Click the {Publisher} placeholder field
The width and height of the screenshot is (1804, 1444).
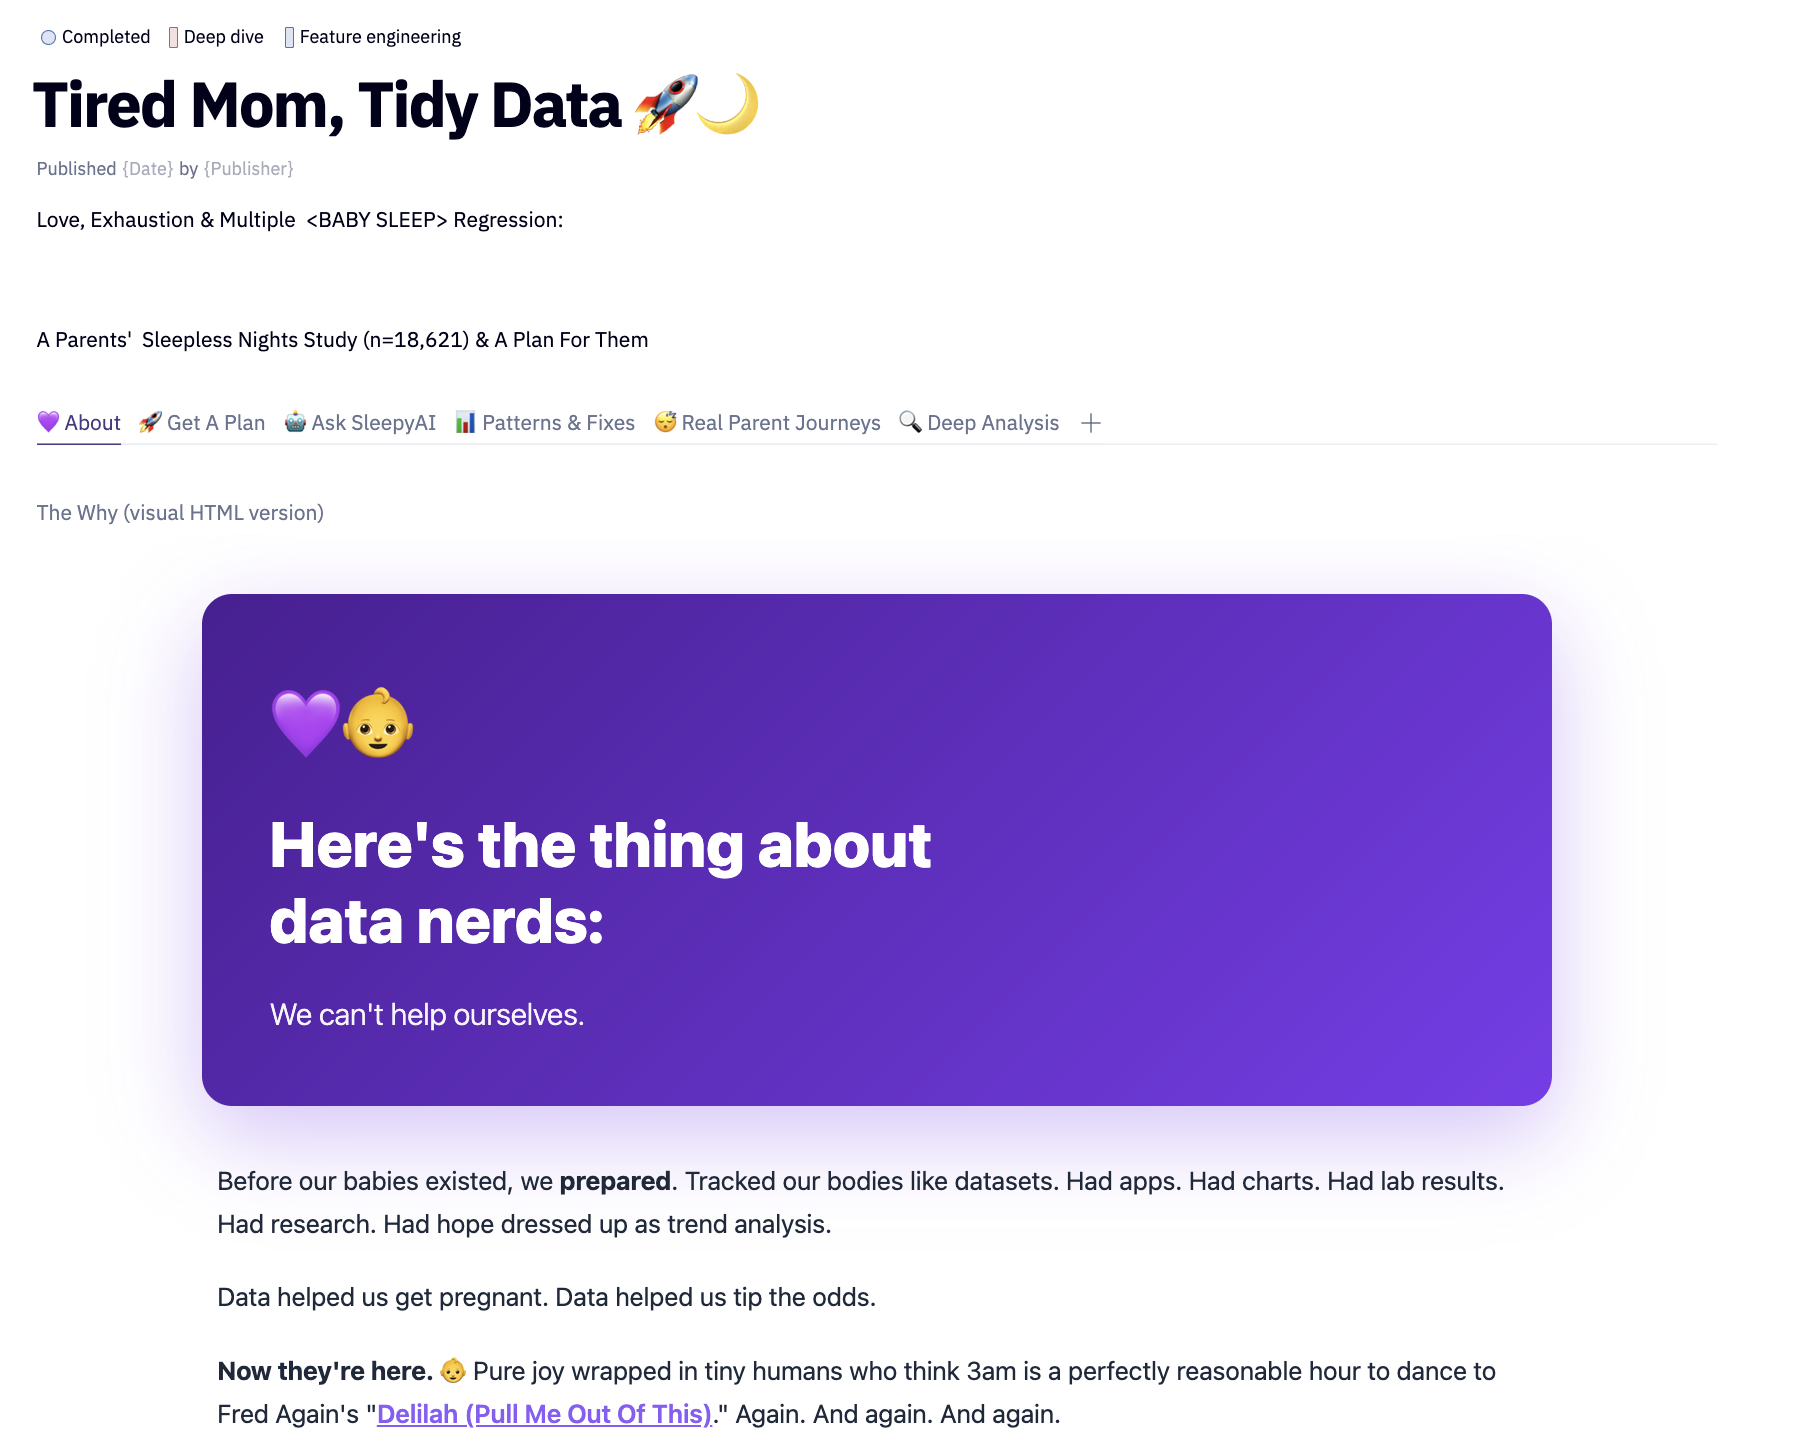[248, 169]
